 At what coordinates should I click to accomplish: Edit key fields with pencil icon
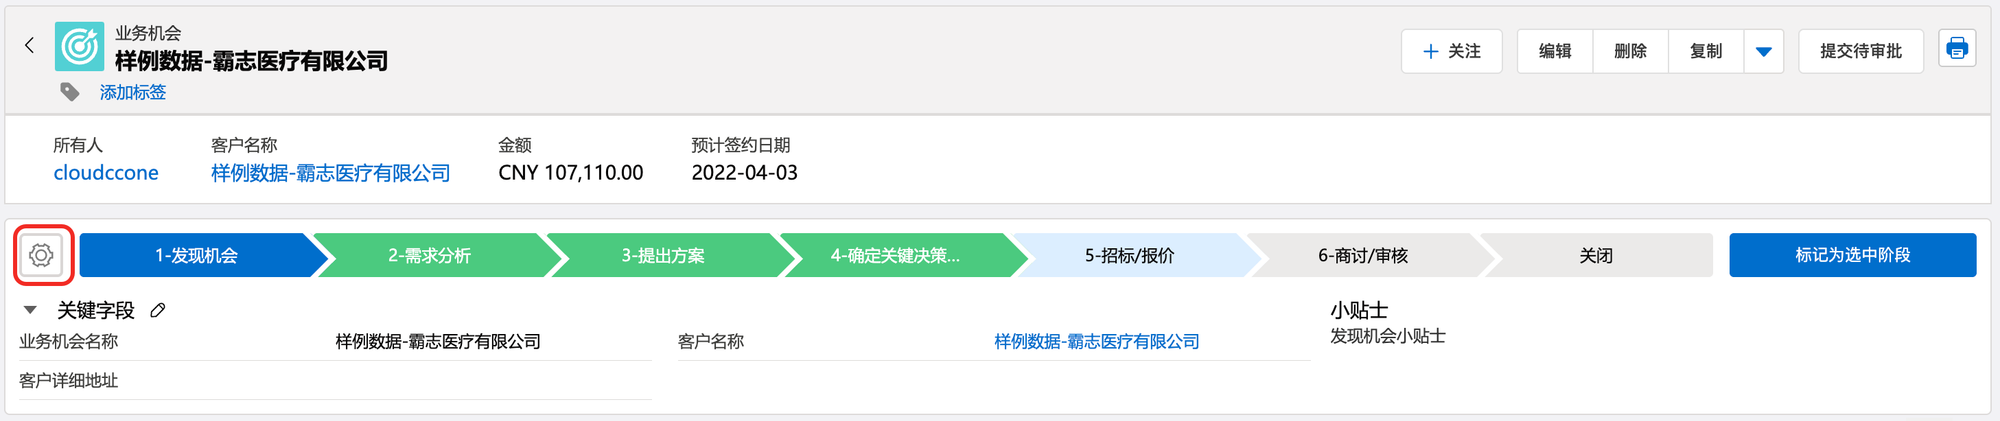pos(158,311)
